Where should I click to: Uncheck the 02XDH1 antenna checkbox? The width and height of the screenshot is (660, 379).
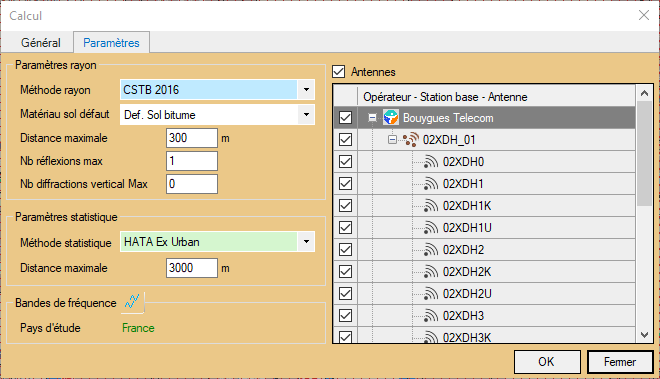(346, 184)
